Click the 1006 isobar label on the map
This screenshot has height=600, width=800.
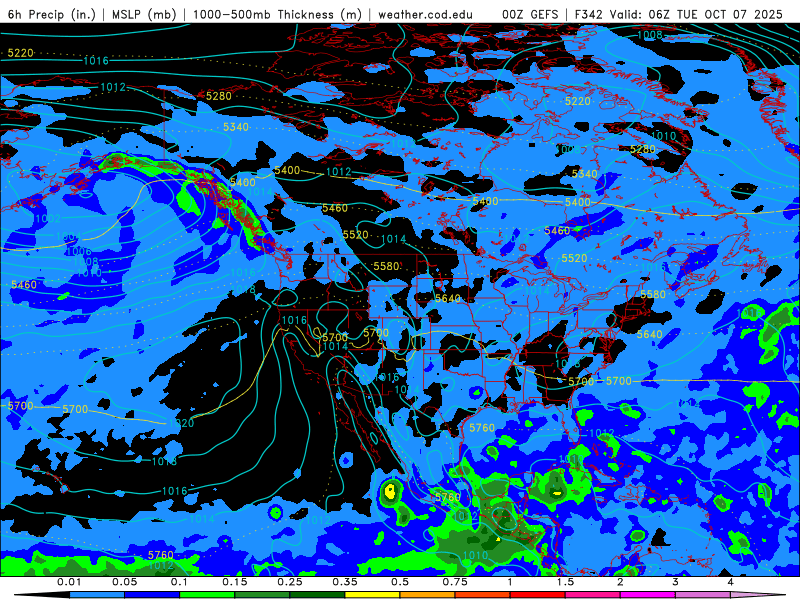tap(79, 251)
